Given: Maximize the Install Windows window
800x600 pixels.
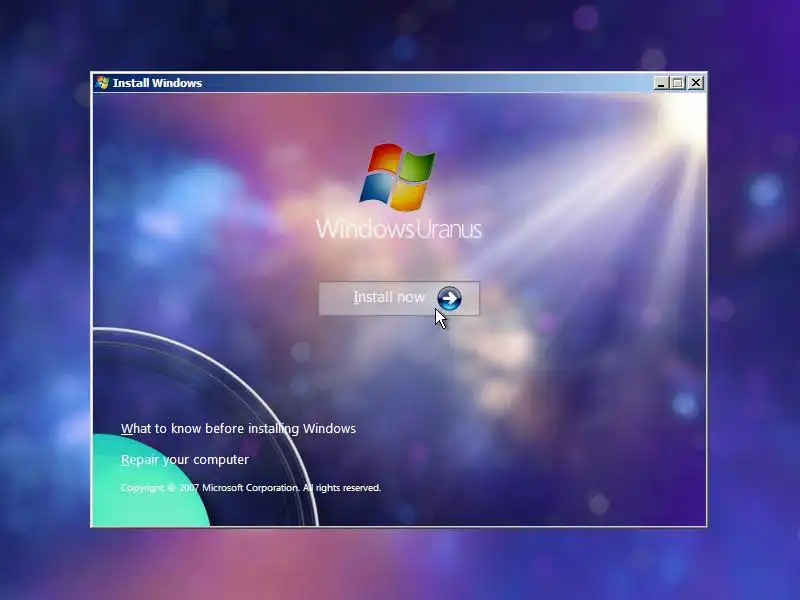Looking at the screenshot, I should point(678,83).
